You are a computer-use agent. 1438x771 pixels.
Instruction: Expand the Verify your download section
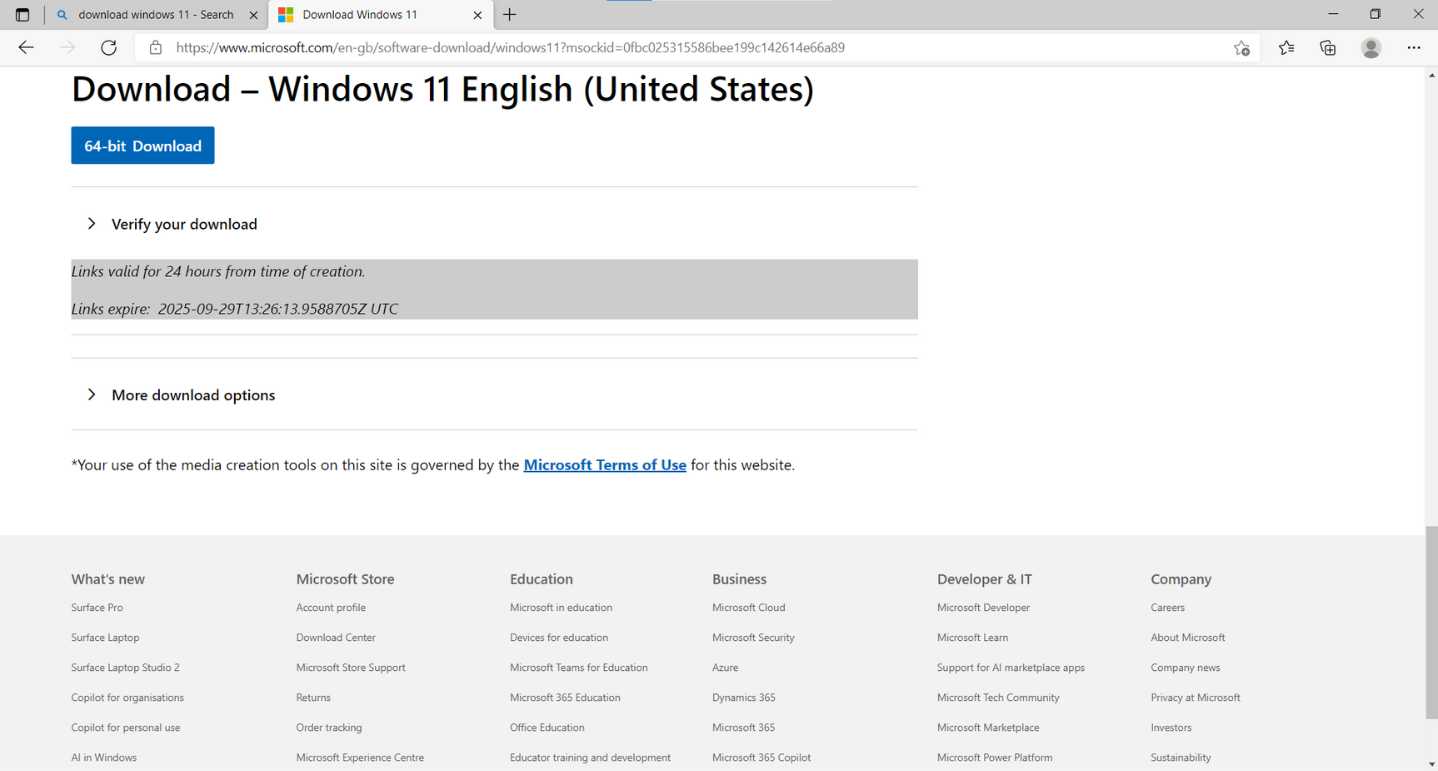[184, 224]
